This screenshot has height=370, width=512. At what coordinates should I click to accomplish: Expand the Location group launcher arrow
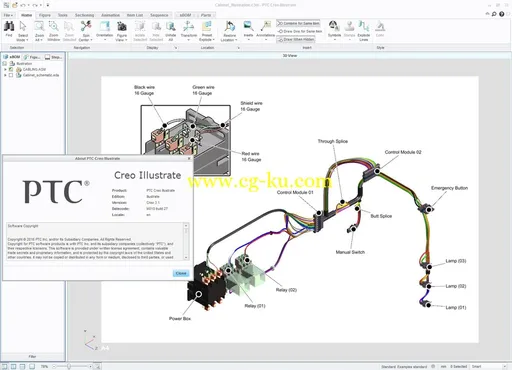coord(238,48)
